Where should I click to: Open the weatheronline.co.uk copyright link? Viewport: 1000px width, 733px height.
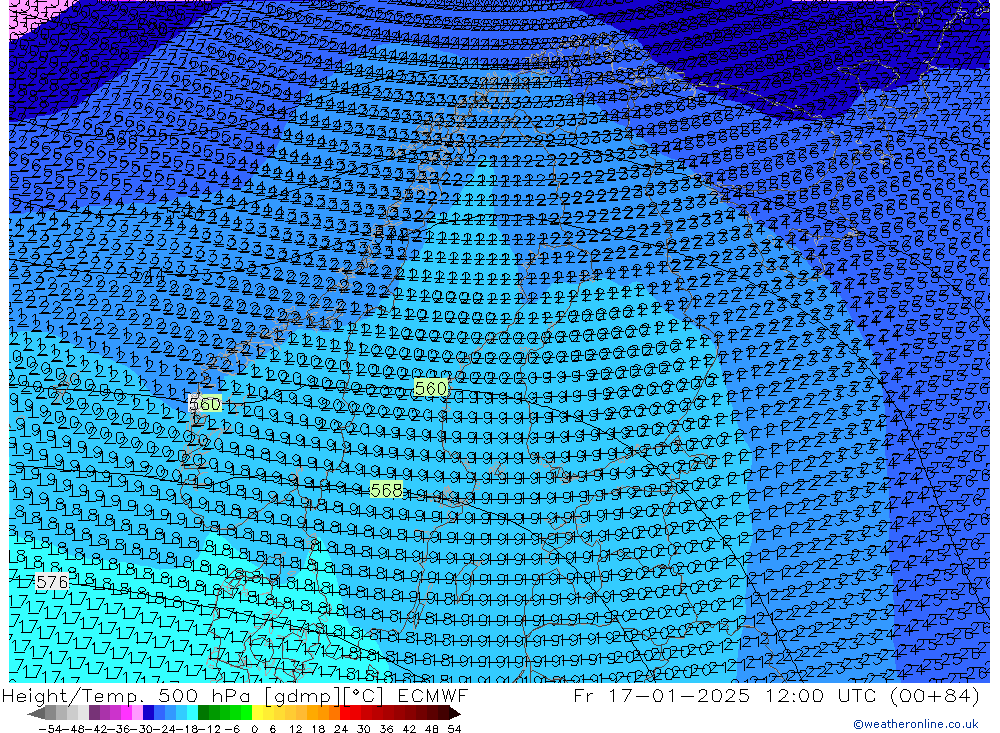tap(915, 723)
